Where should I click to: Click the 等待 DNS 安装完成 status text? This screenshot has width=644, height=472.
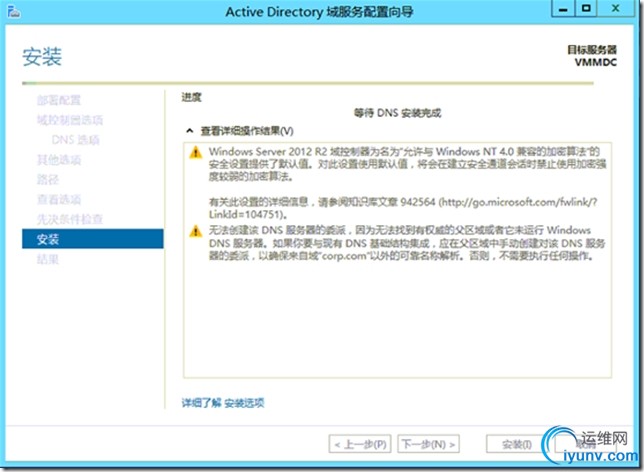tap(398, 113)
